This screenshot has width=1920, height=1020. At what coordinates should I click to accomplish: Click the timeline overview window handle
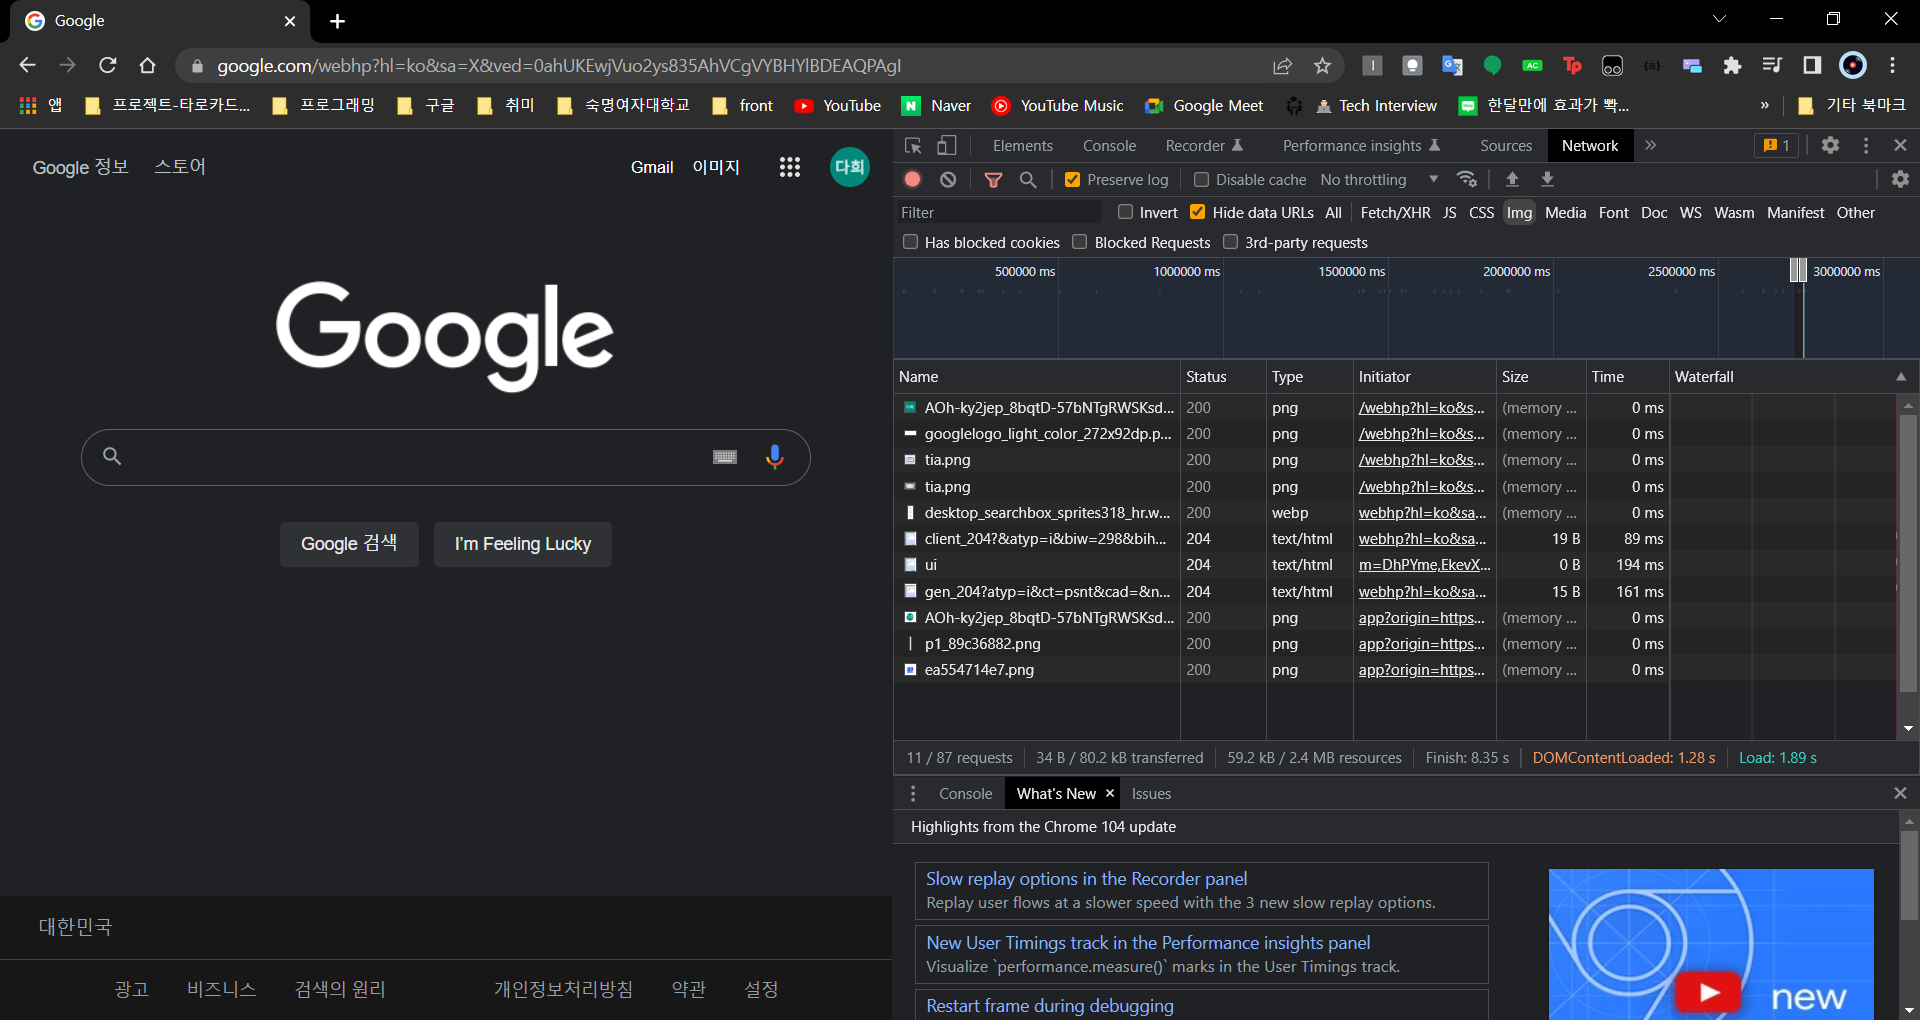click(x=1798, y=270)
